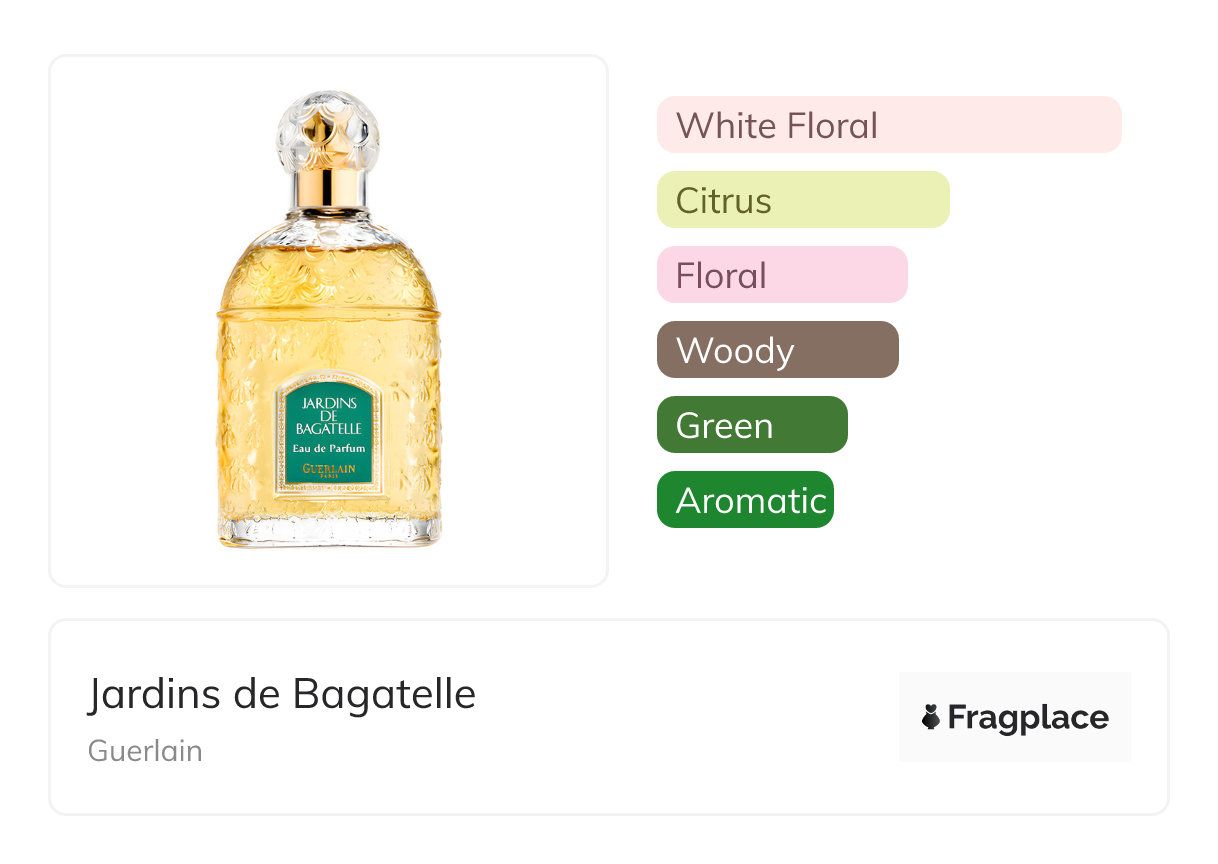Click the Aromatic accord bar
The width and height of the screenshot is (1218, 864).
[744, 500]
